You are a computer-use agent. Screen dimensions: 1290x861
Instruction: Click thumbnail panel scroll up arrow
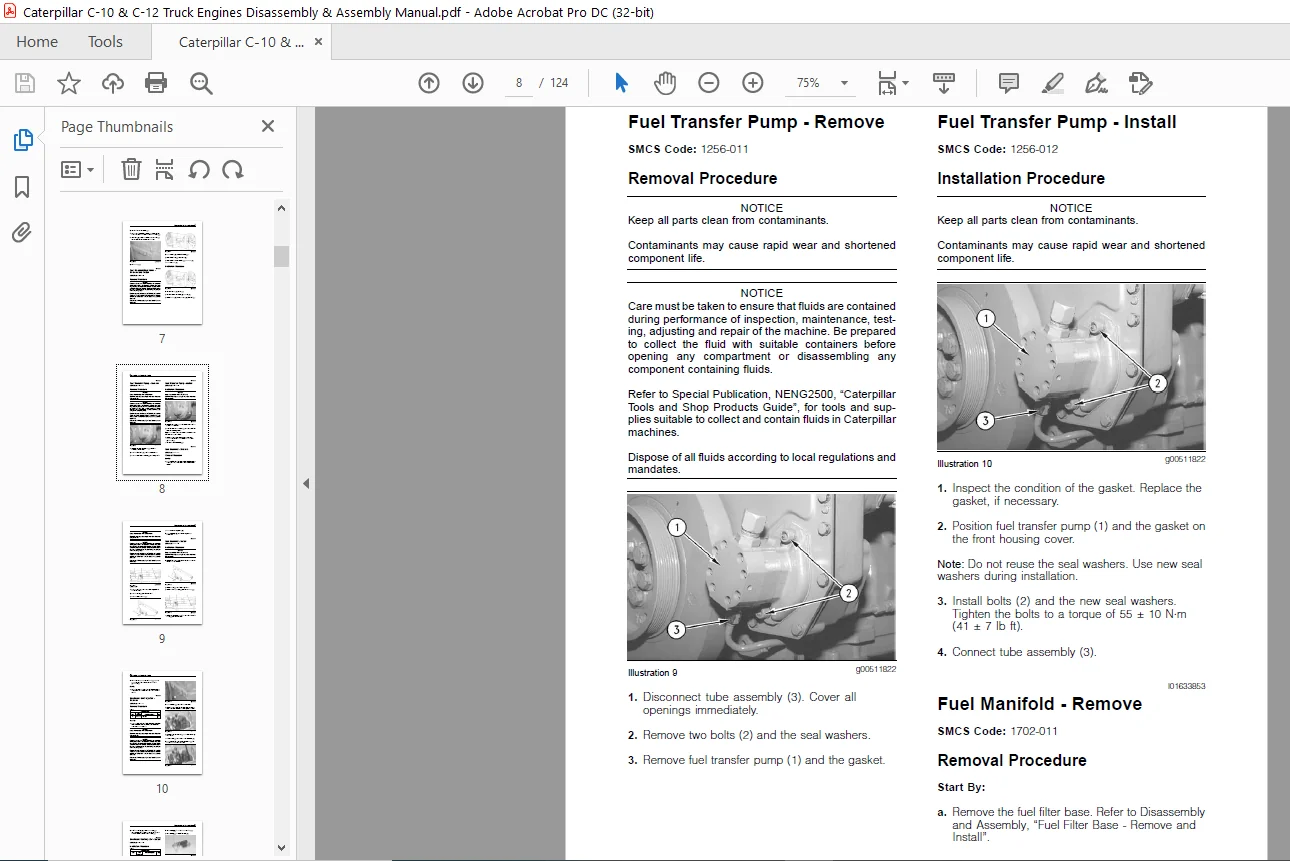(282, 209)
